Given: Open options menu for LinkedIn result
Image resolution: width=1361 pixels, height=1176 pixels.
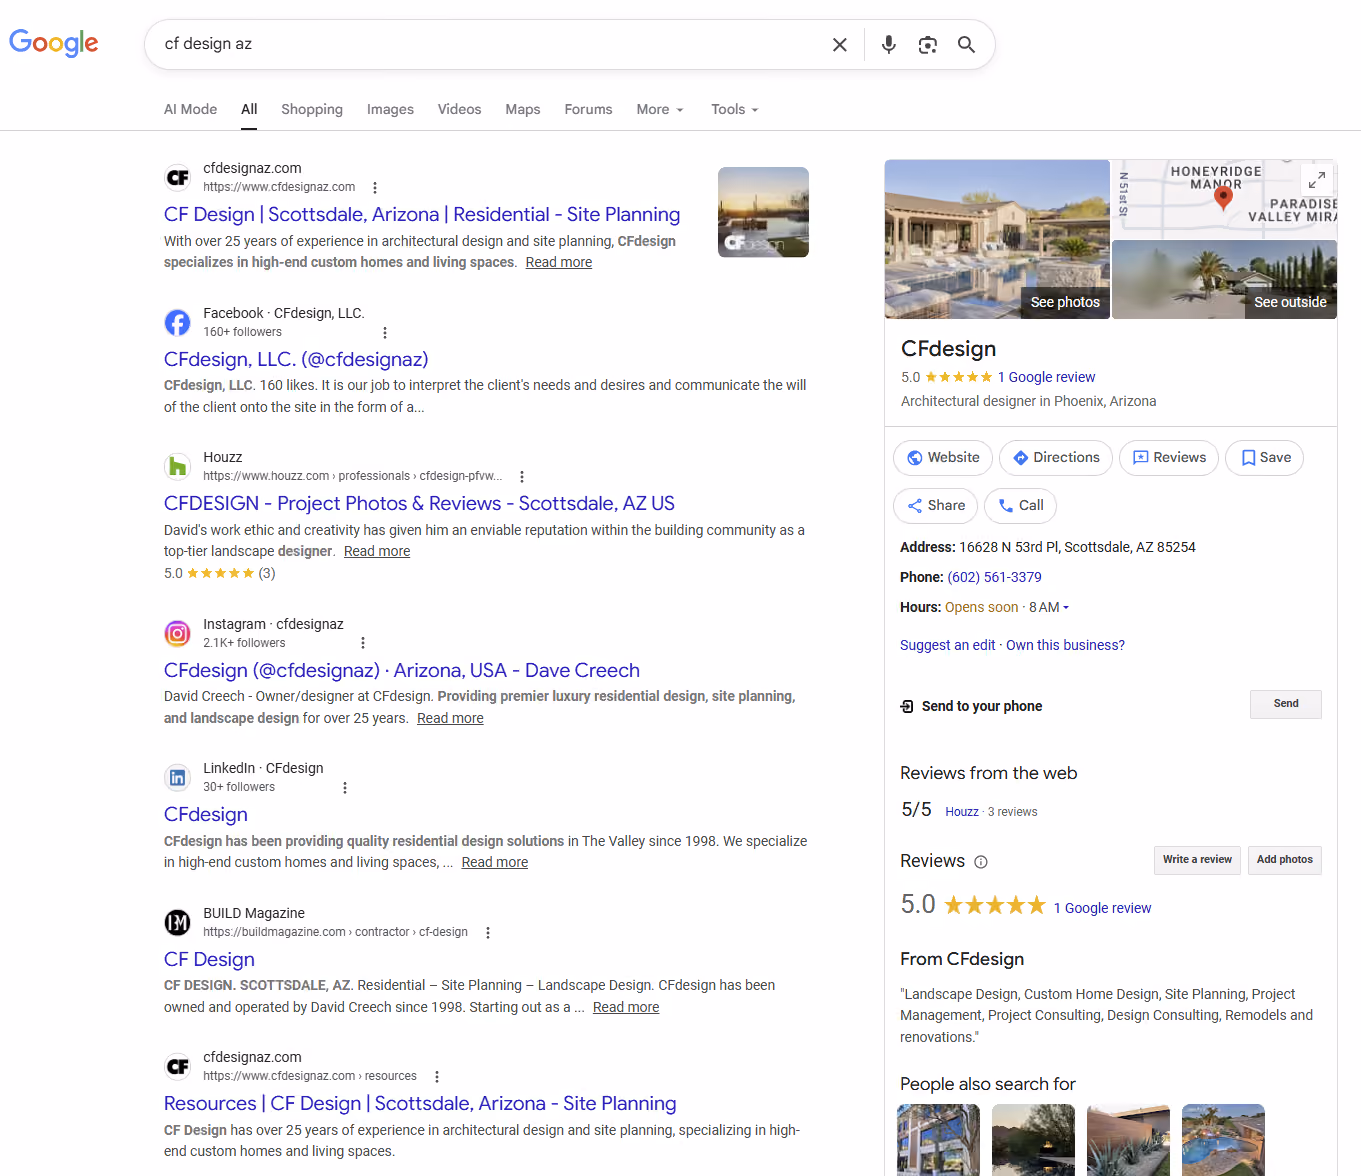Looking at the screenshot, I should click(345, 788).
